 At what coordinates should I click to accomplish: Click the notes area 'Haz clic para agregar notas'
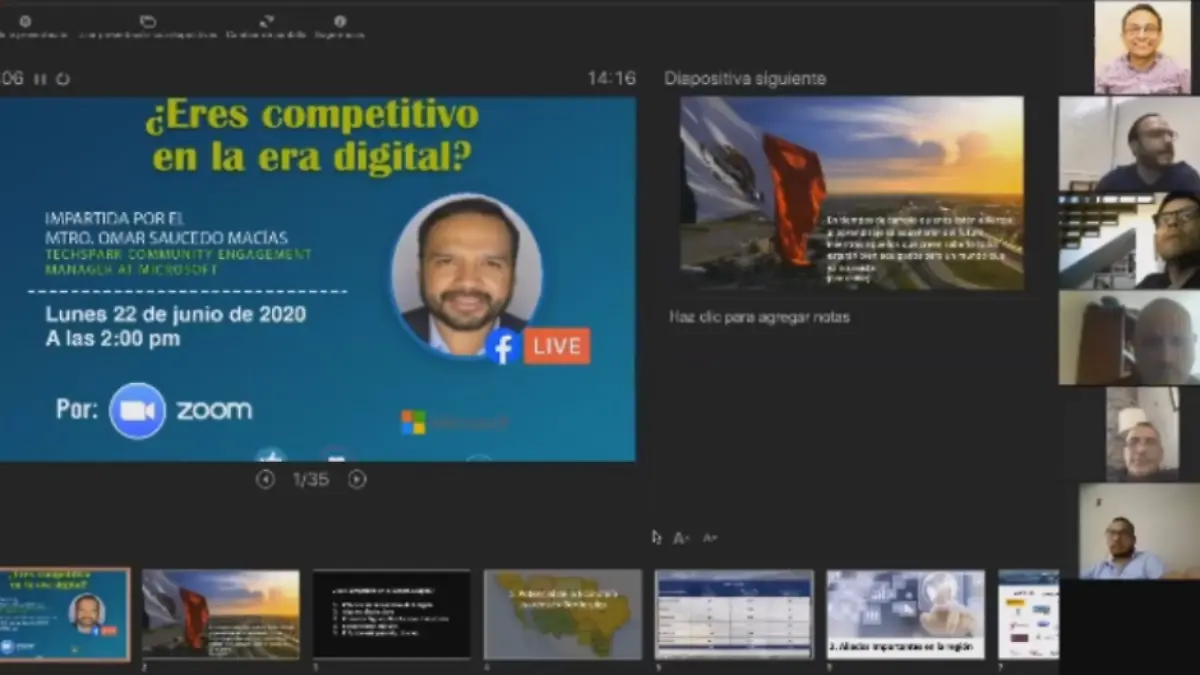(759, 317)
